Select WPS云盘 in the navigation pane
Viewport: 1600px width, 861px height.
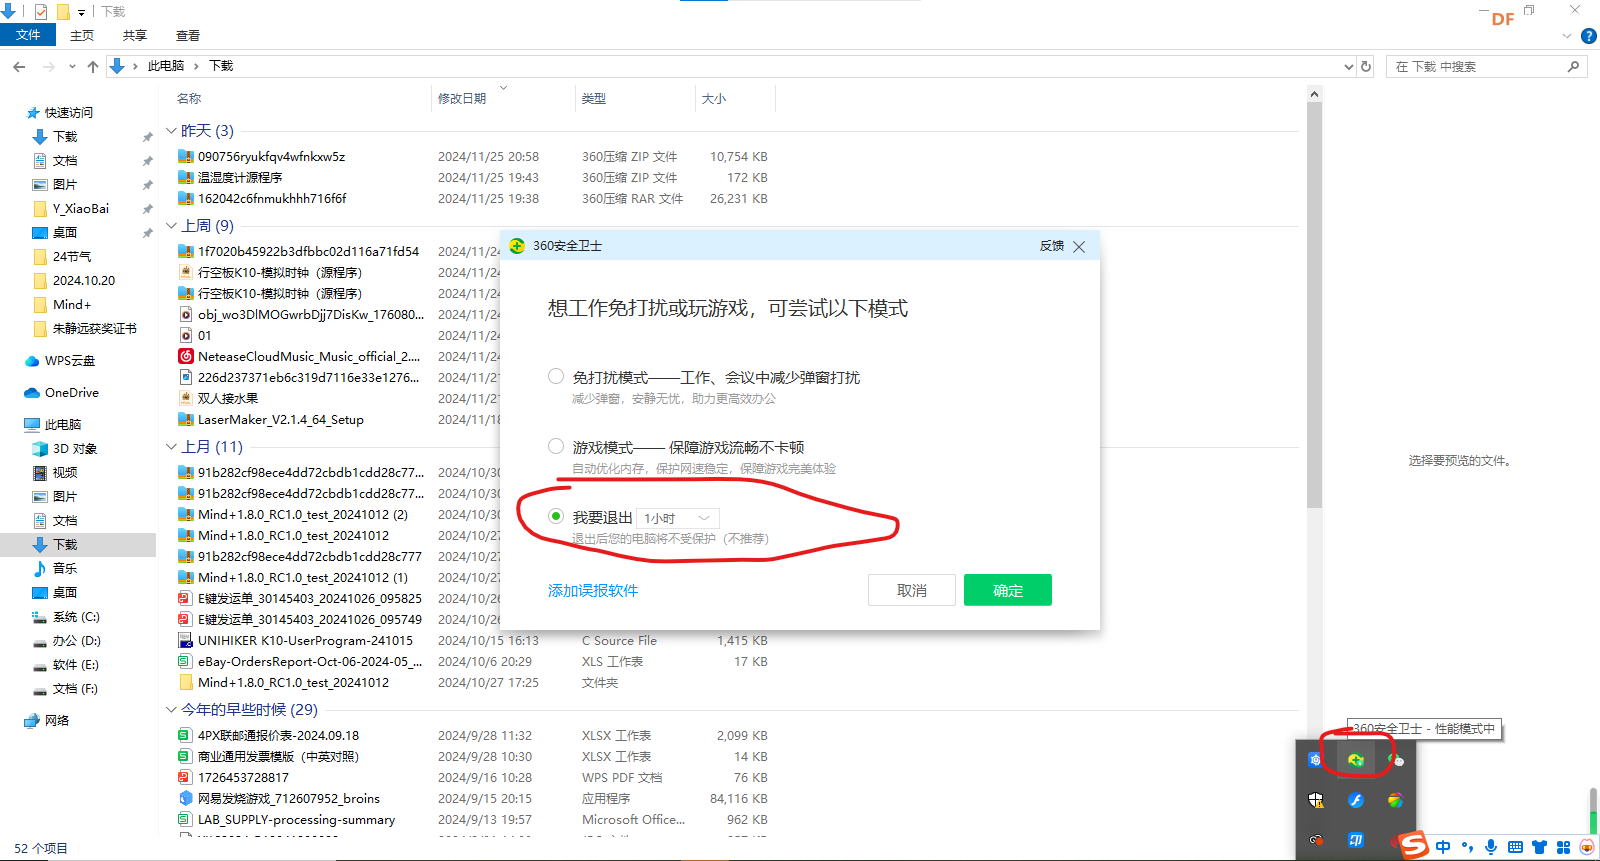[69, 361]
